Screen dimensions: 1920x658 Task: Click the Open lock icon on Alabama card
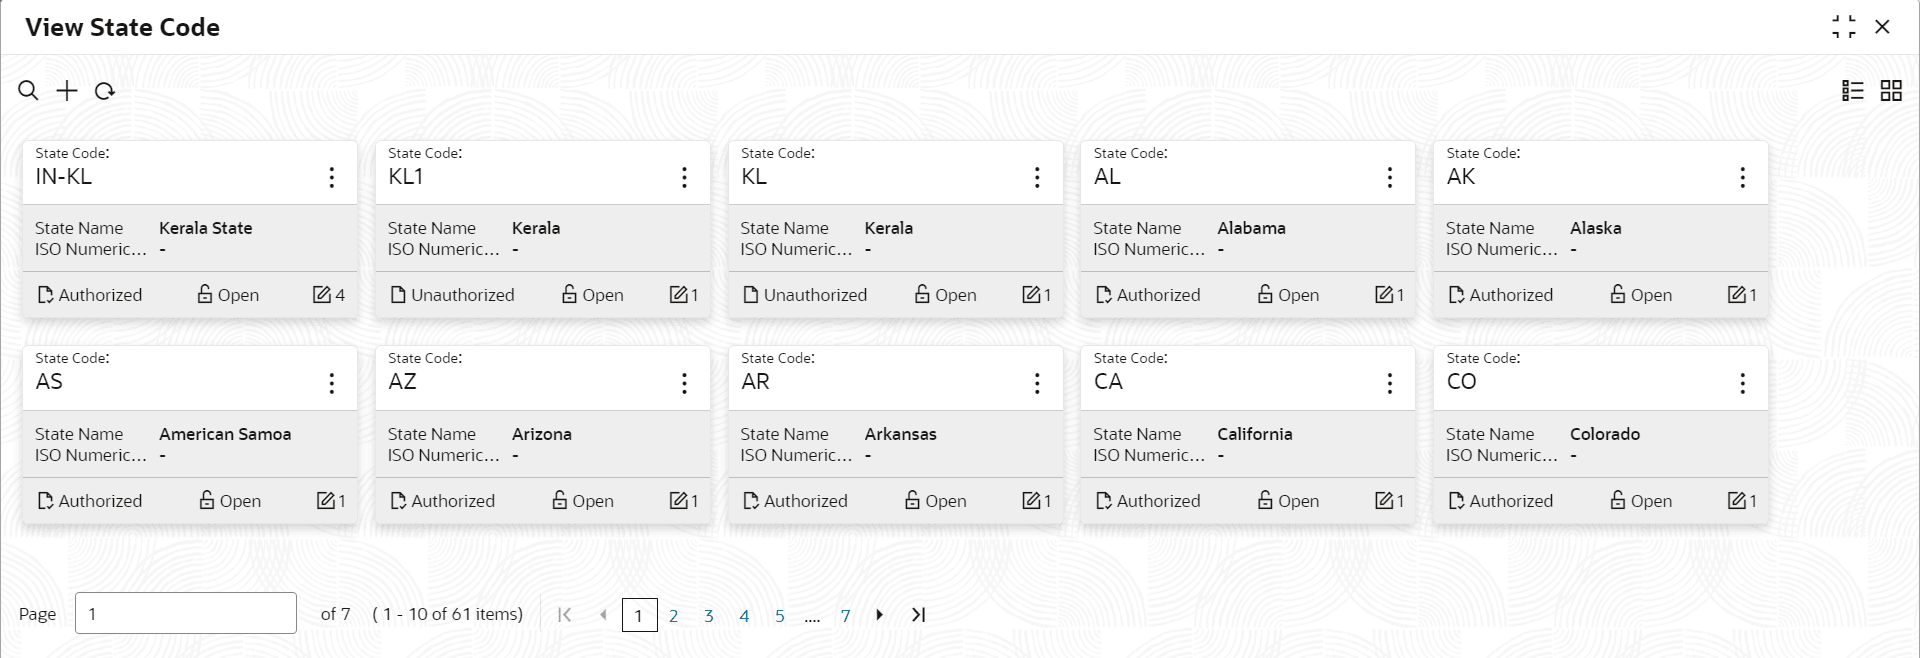click(x=1265, y=294)
